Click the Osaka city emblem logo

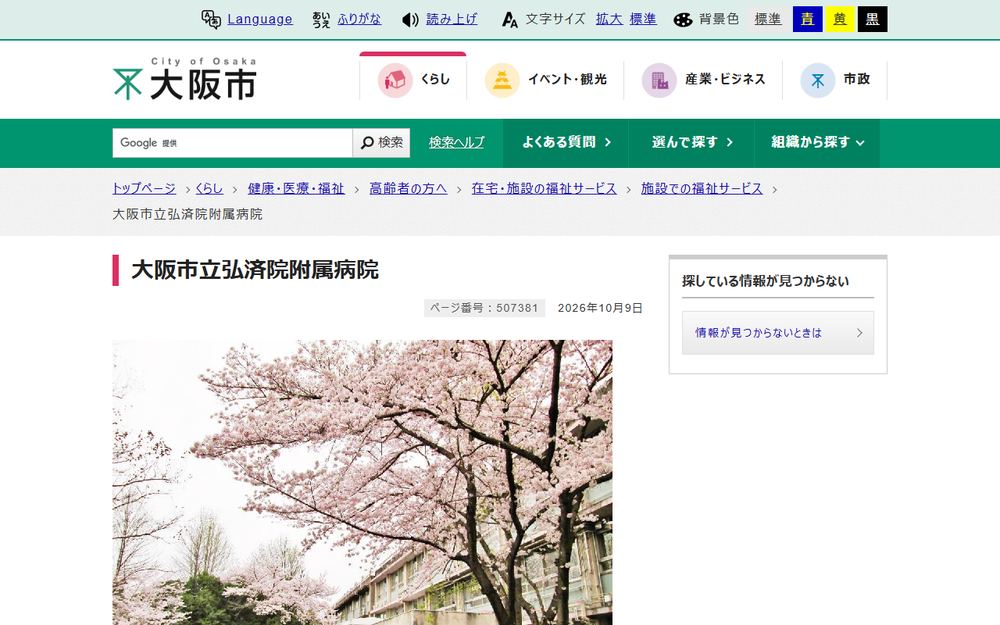coord(128,84)
